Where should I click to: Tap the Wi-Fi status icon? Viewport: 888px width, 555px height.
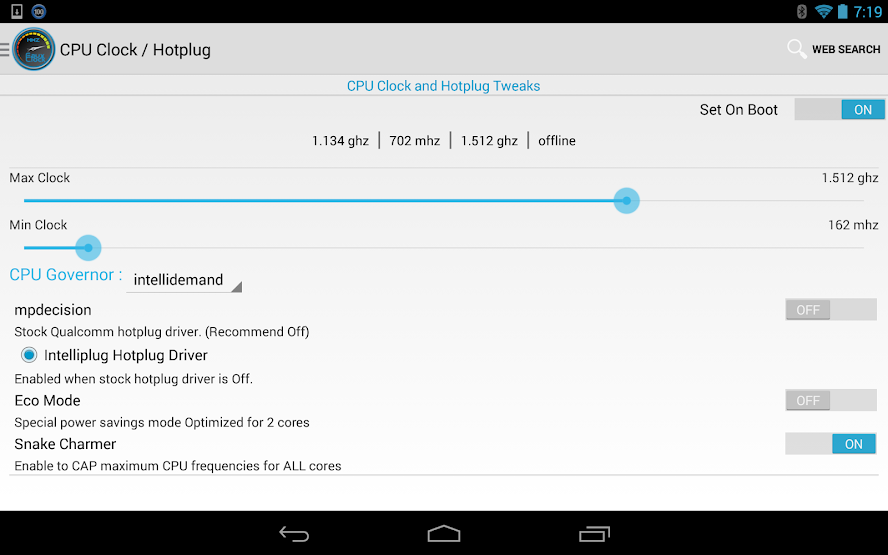coord(823,11)
